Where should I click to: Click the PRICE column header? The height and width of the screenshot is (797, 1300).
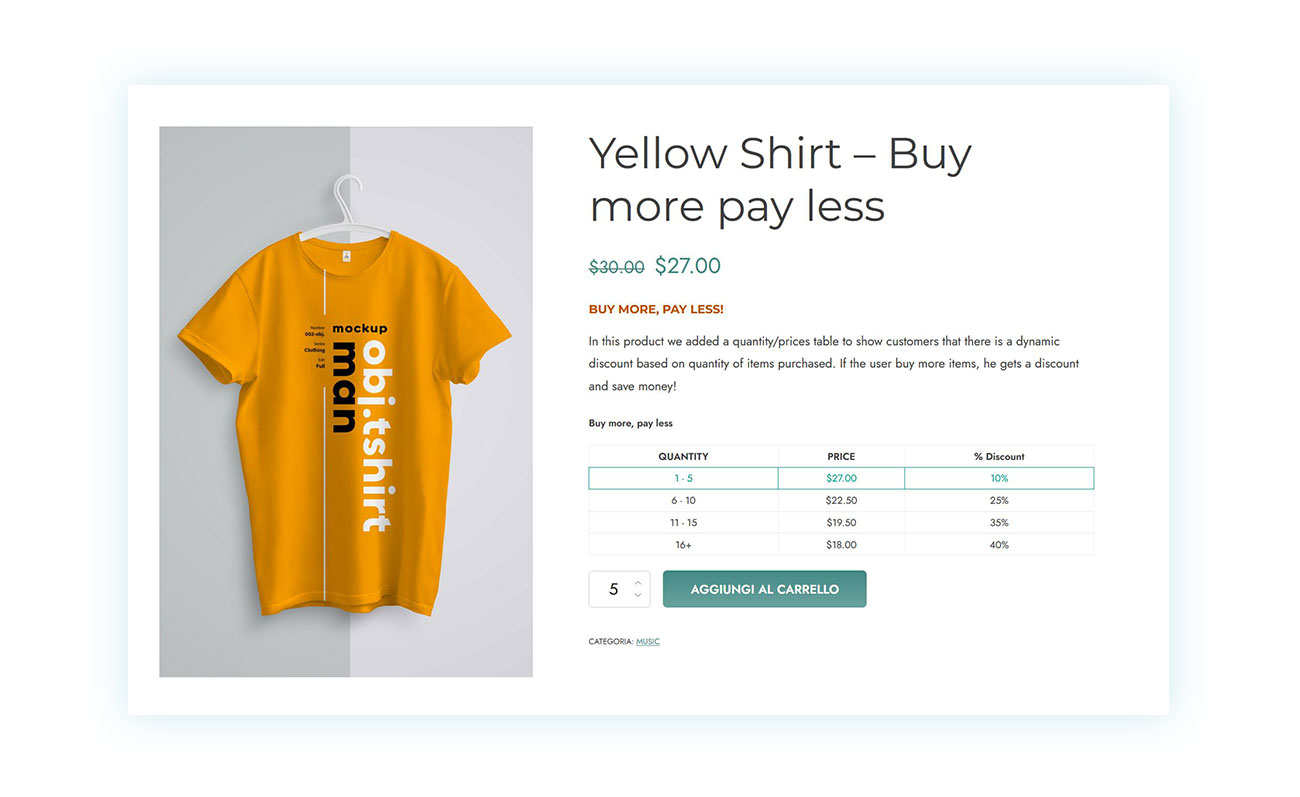[841, 456]
